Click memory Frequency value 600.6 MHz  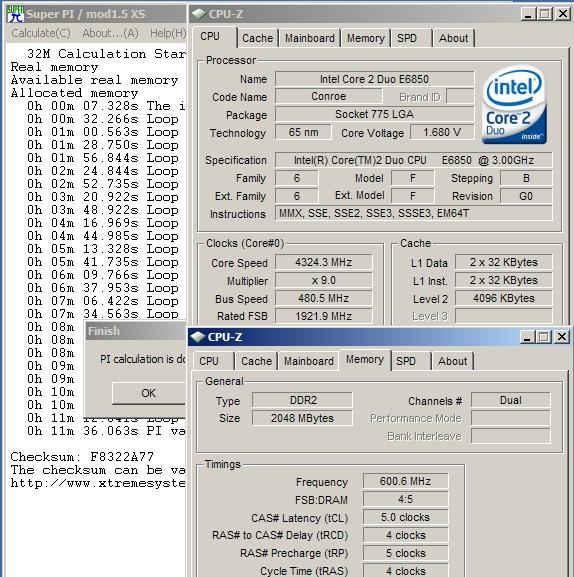(x=405, y=481)
